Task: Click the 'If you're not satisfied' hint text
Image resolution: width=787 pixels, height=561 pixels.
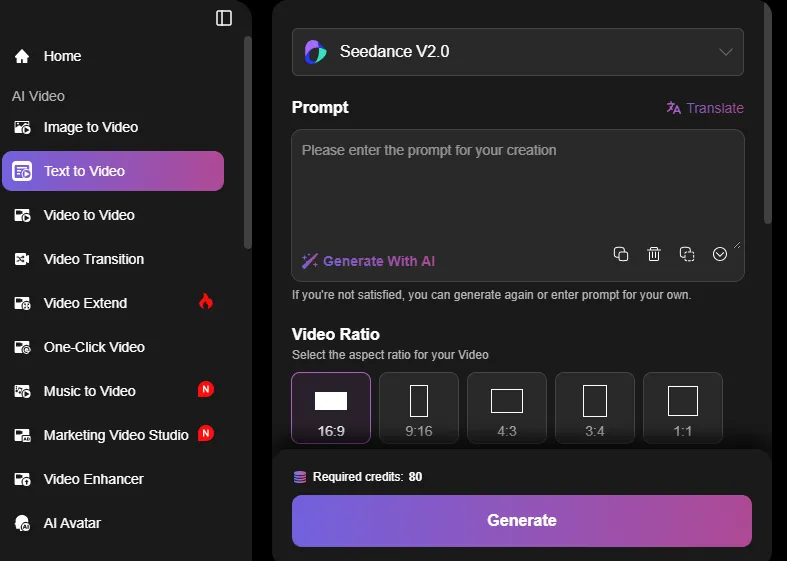Action: point(491,295)
